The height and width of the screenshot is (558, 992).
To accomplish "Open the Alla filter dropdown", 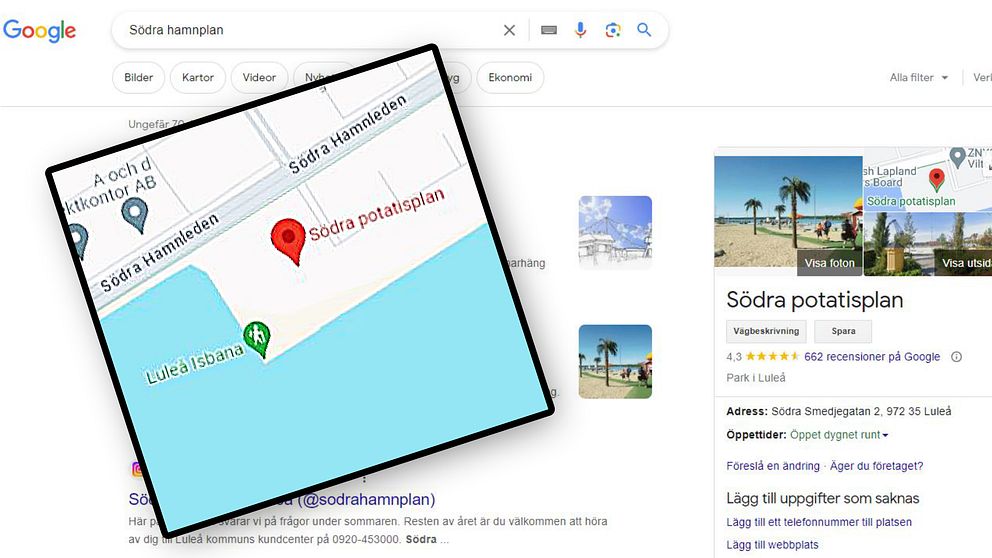I will click(919, 77).
